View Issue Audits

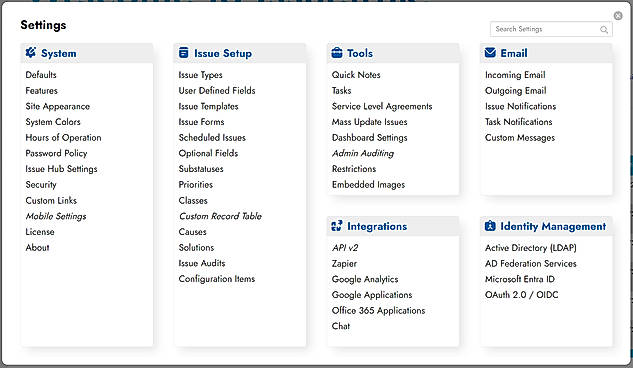click(202, 263)
